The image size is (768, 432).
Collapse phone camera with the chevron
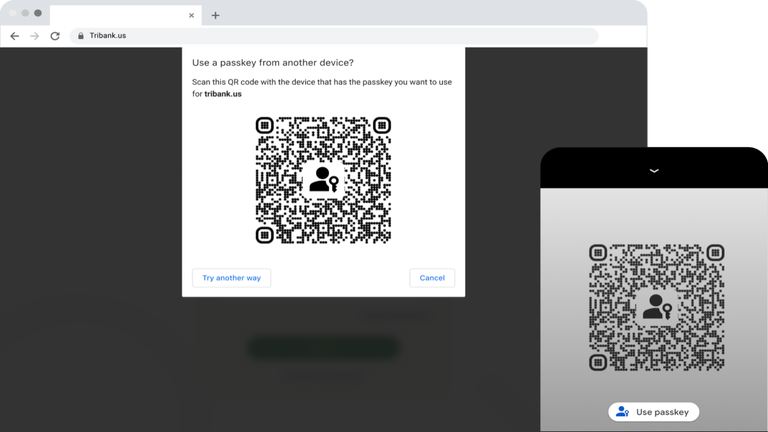(x=654, y=171)
